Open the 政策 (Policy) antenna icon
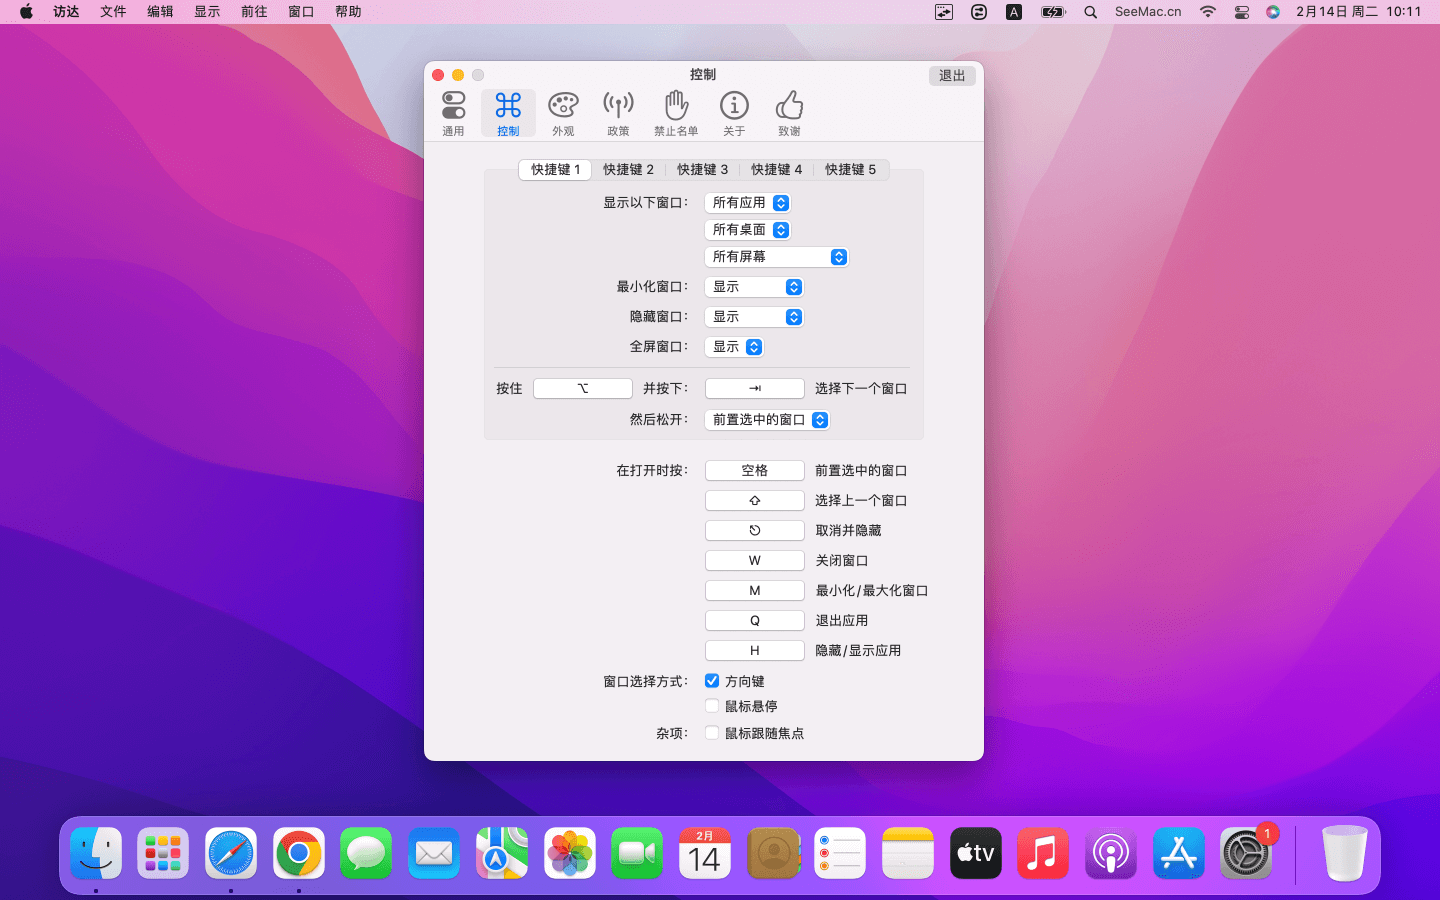Screen dimensions: 1440x900 coord(618,112)
